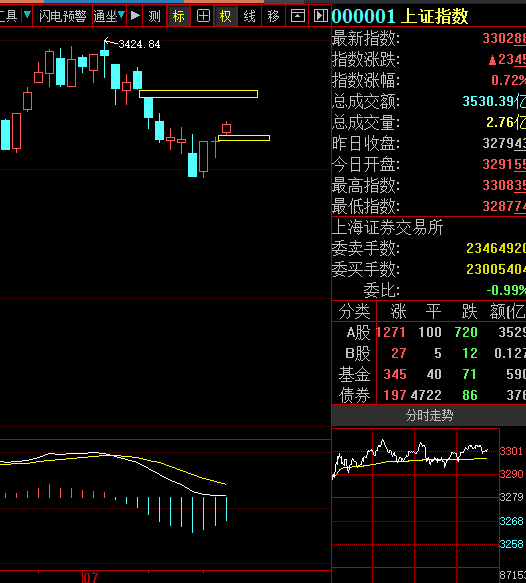Select the 线 line drawing tool
Screen dimensions: 526x583
[249, 16]
